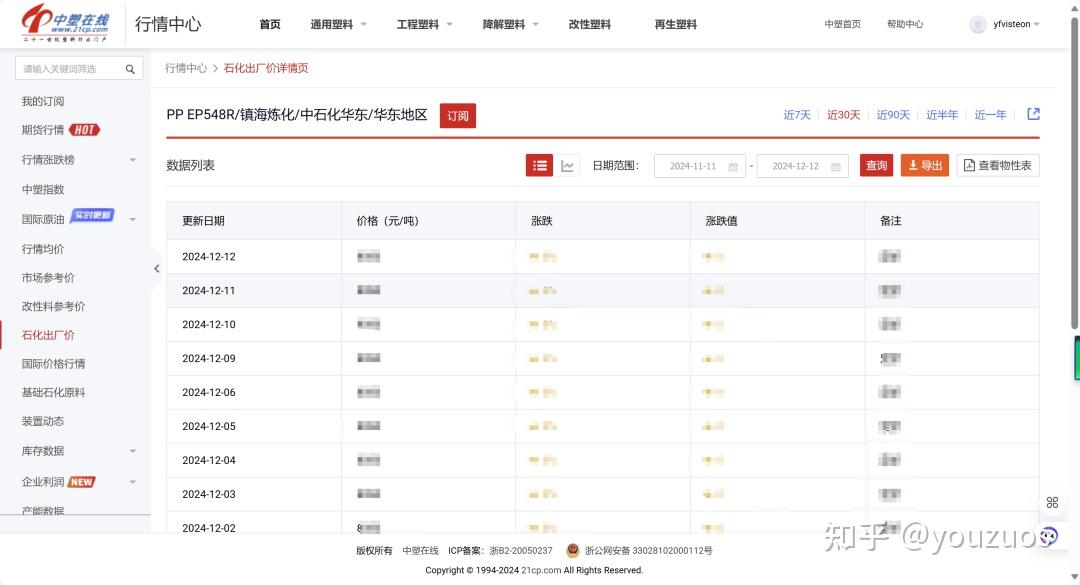Open 装置动态 in sidebar
The width and height of the screenshot is (1080, 585).
pyautogui.click(x=43, y=421)
